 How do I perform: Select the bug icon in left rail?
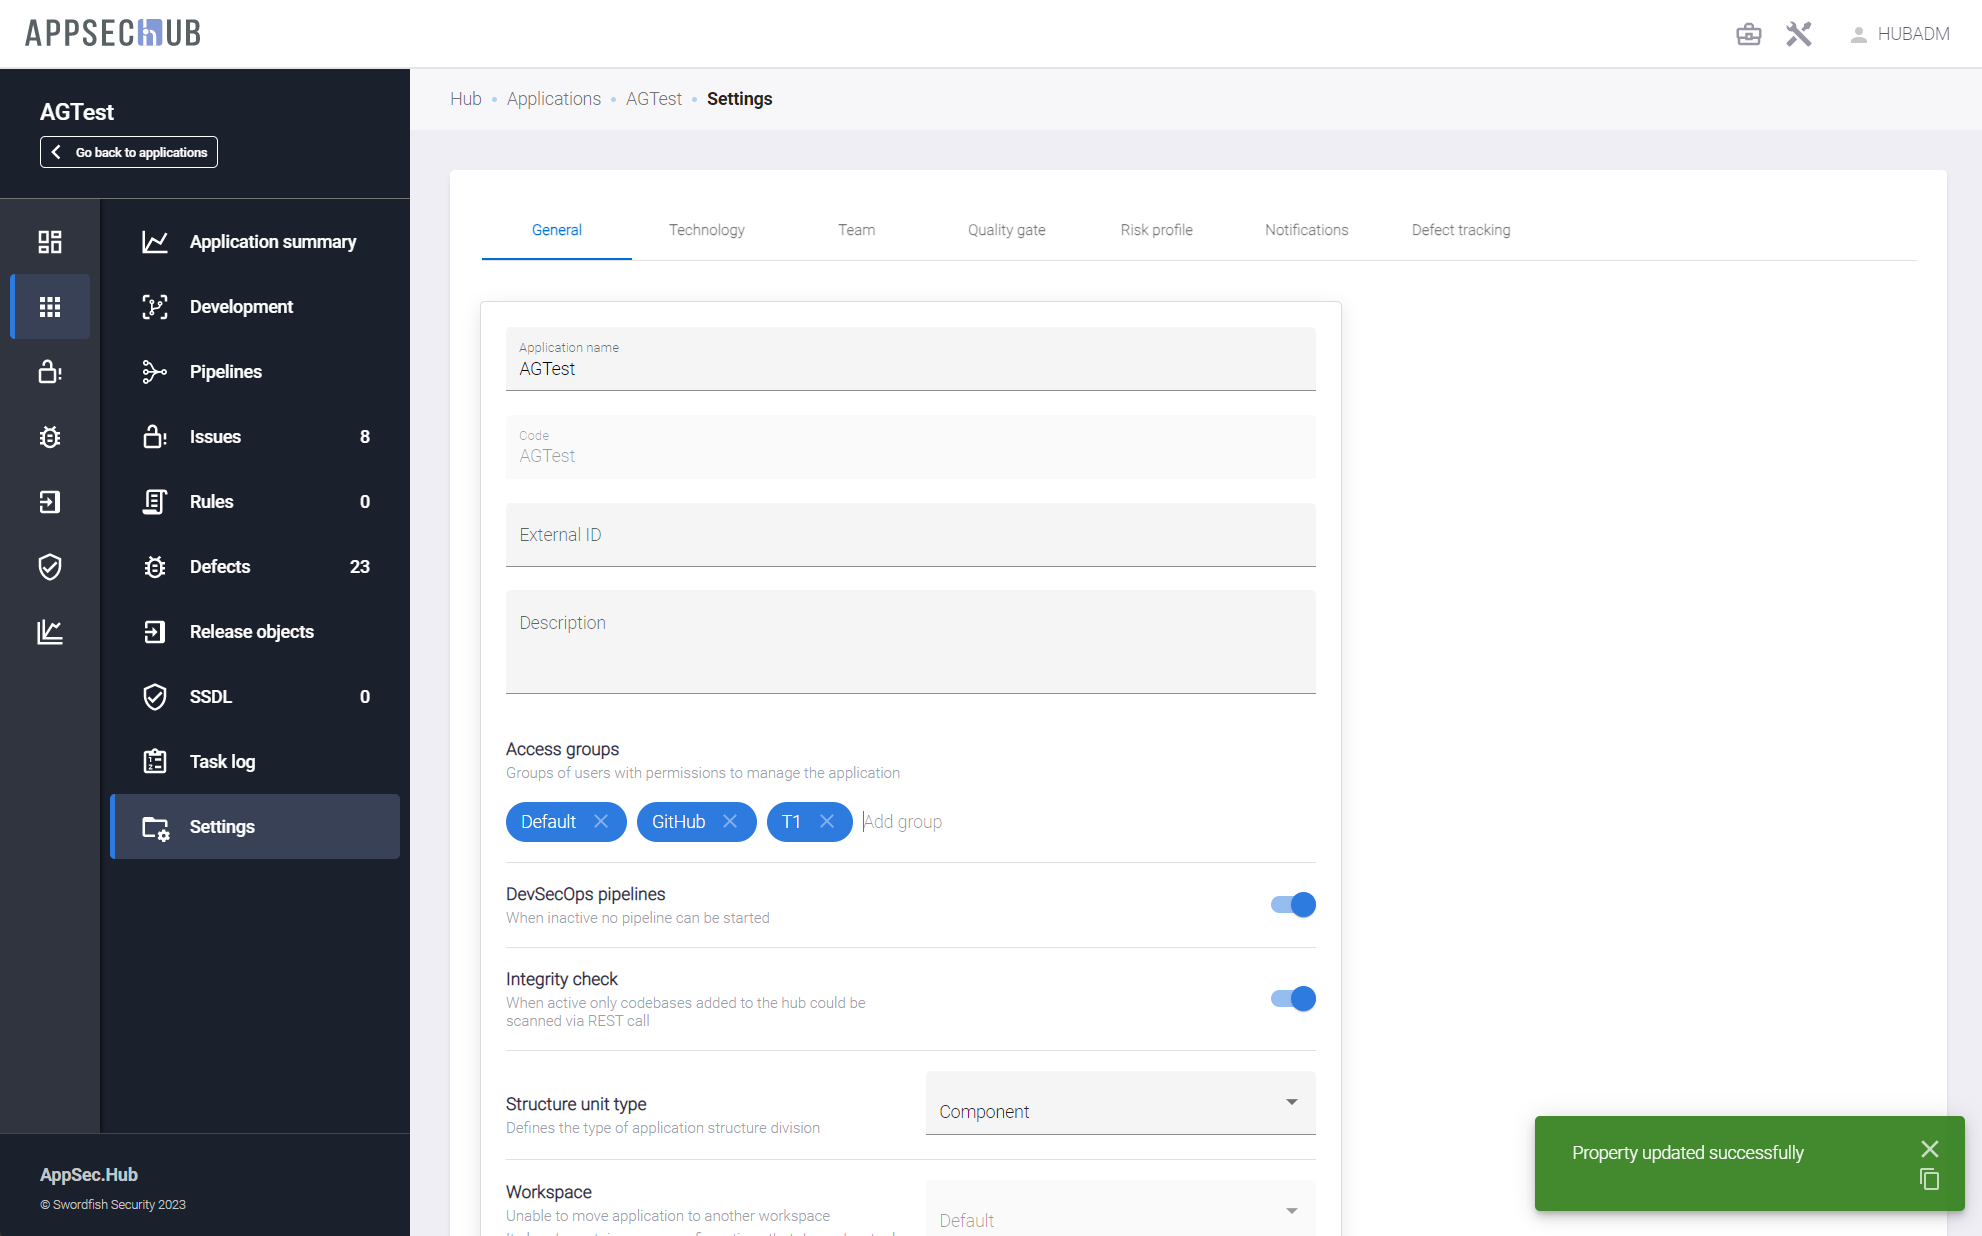(50, 437)
